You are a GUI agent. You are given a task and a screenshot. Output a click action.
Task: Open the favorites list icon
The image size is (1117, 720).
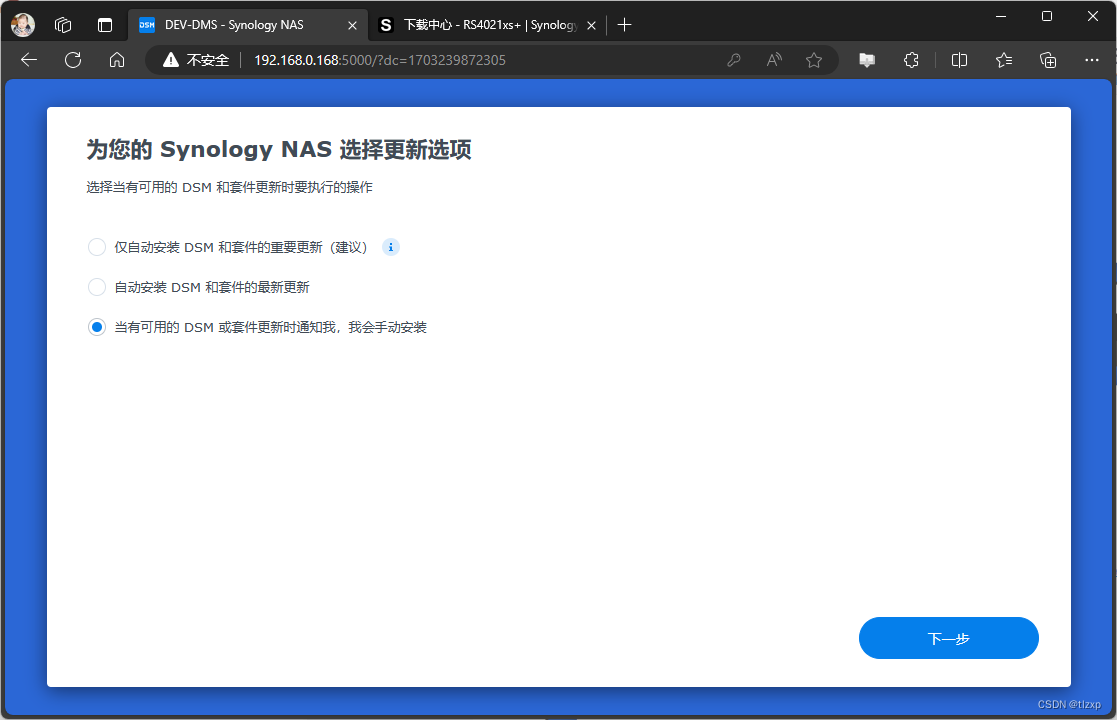(1004, 60)
